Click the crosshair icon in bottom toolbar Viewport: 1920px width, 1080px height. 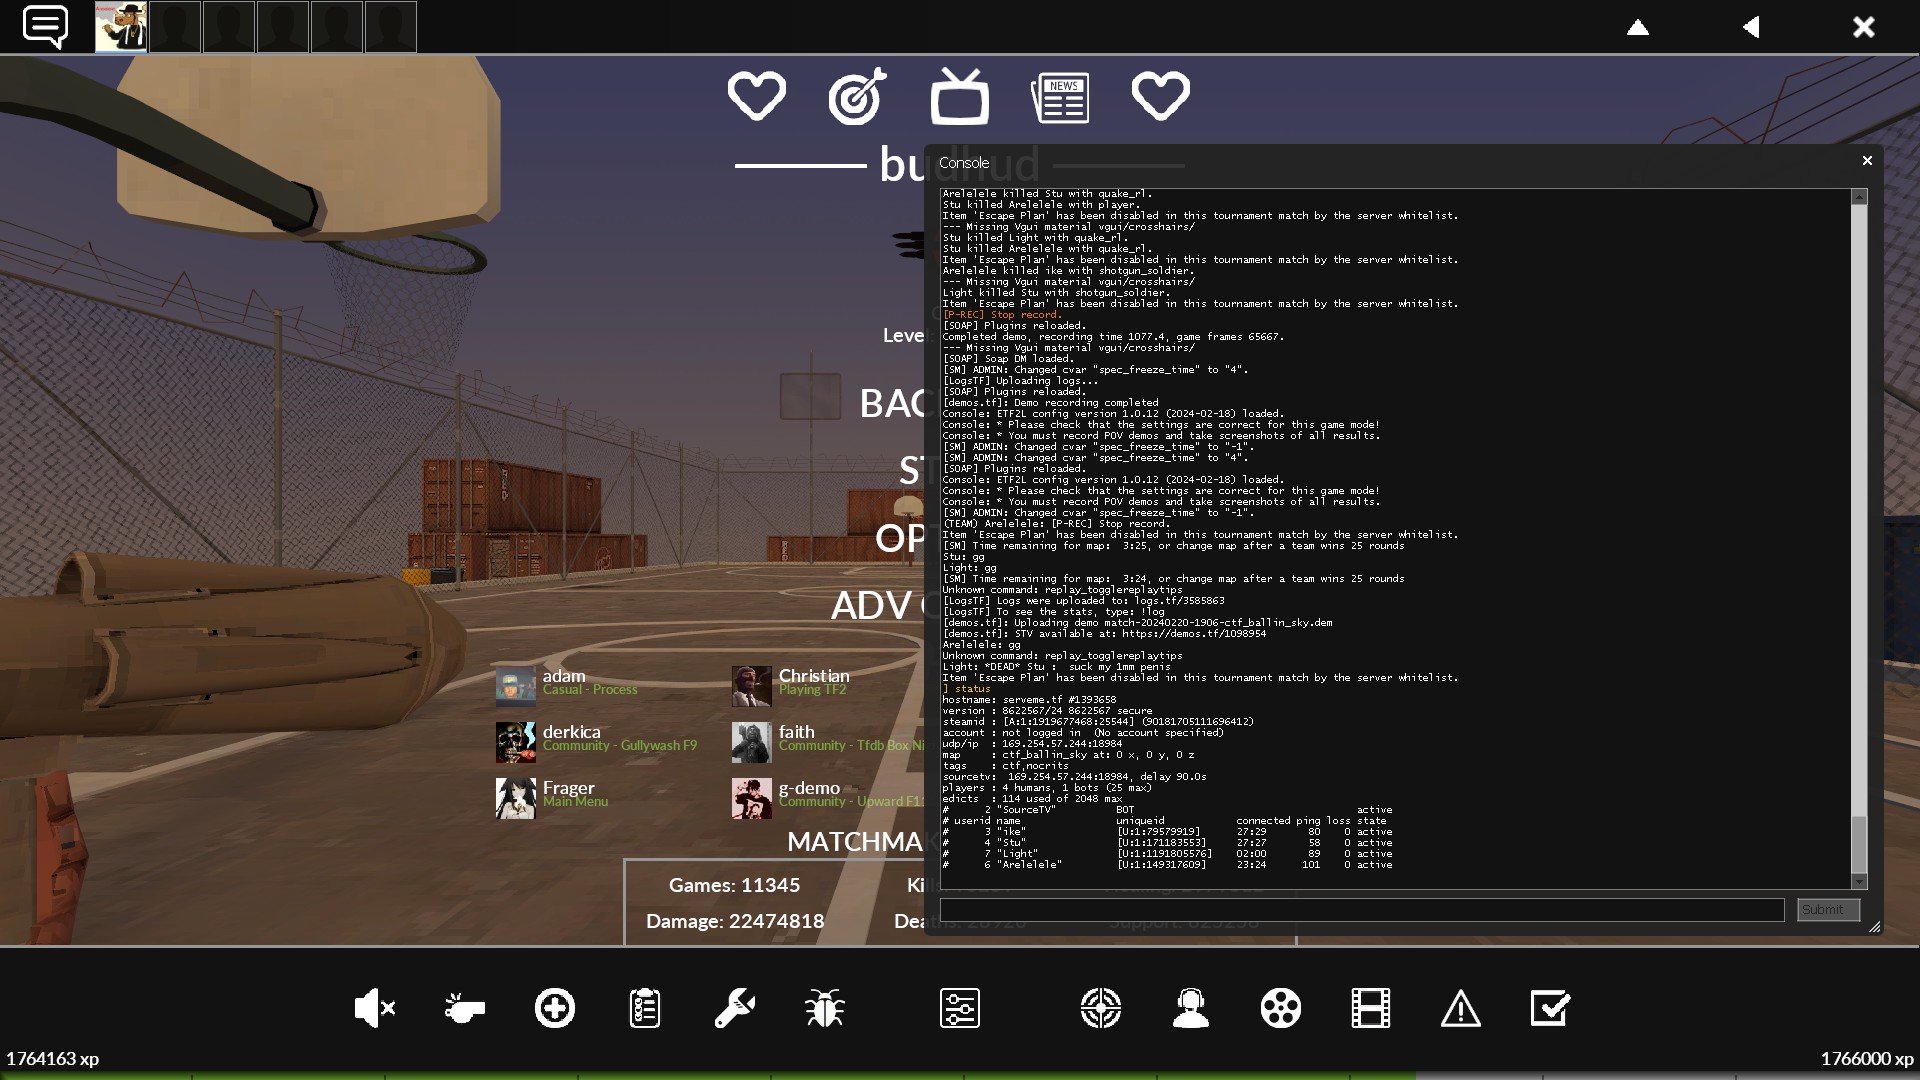click(1101, 1008)
